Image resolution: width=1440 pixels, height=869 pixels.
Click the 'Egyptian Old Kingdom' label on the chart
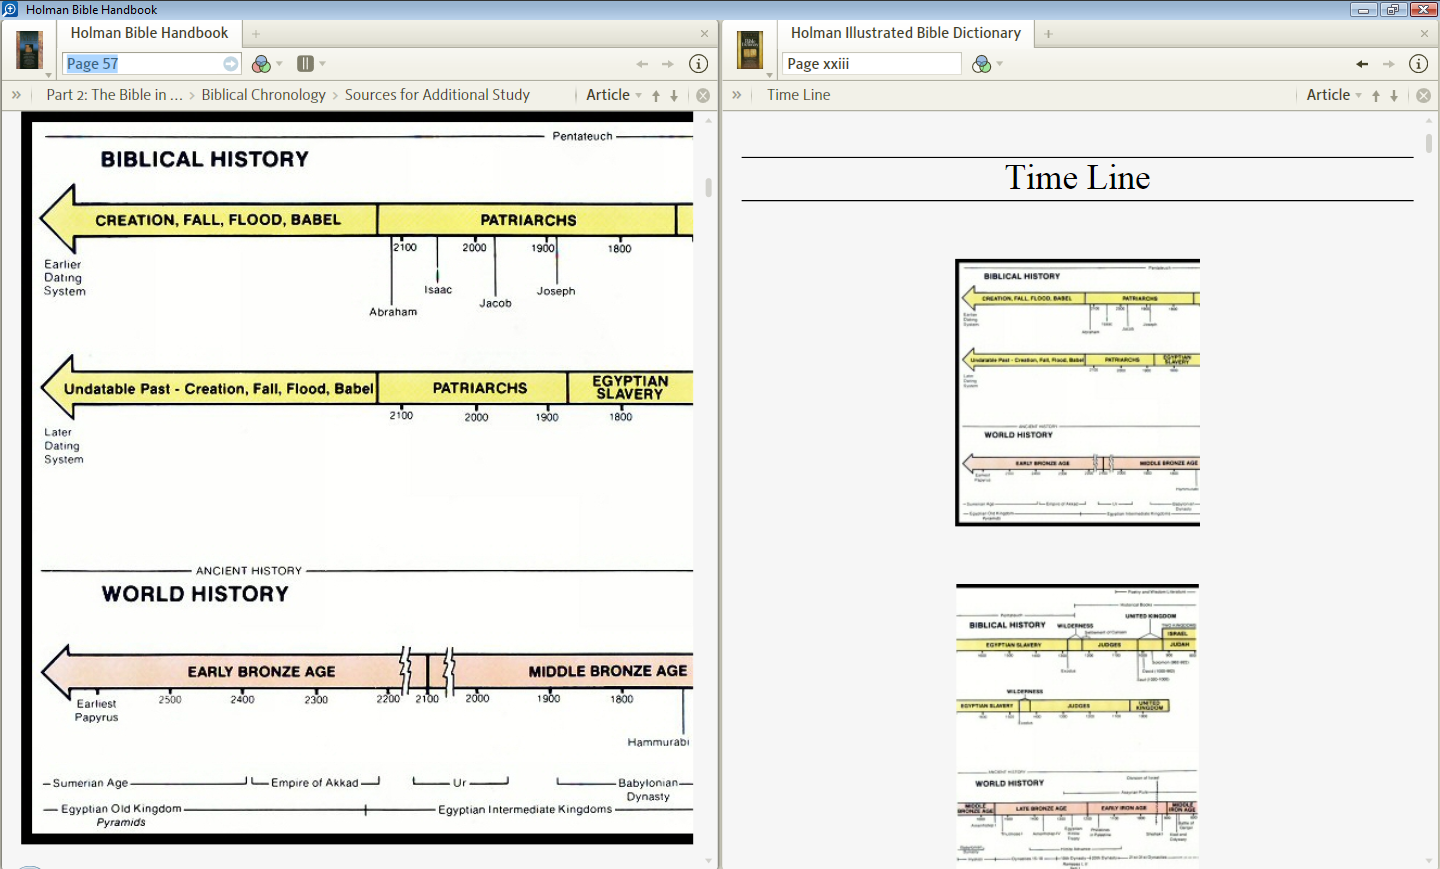[121, 809]
